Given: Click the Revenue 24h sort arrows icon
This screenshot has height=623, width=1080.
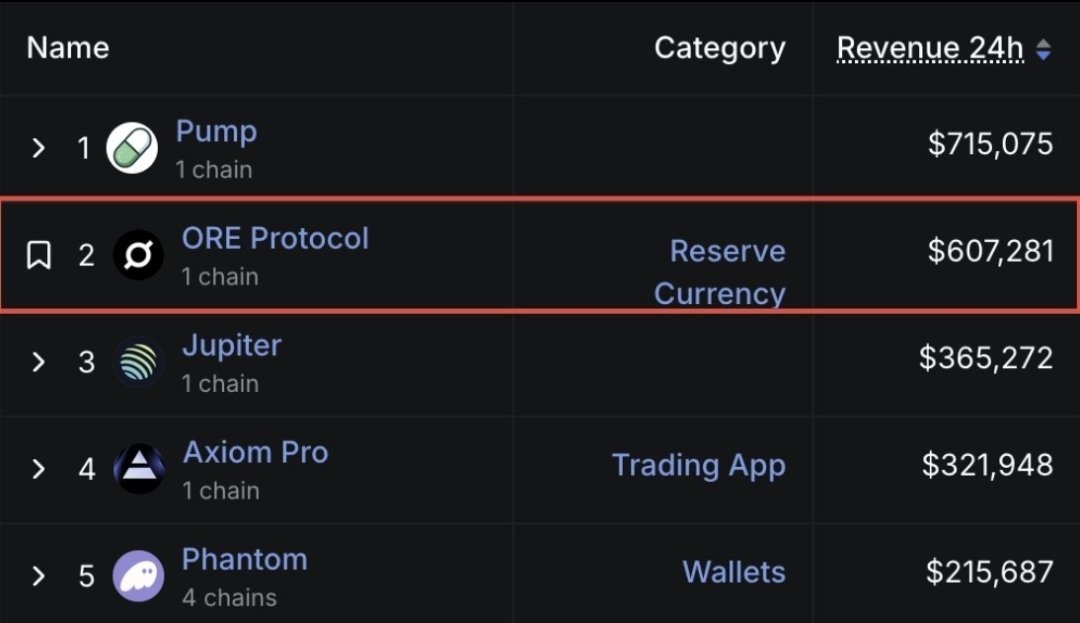Looking at the screenshot, I should pos(1043,49).
